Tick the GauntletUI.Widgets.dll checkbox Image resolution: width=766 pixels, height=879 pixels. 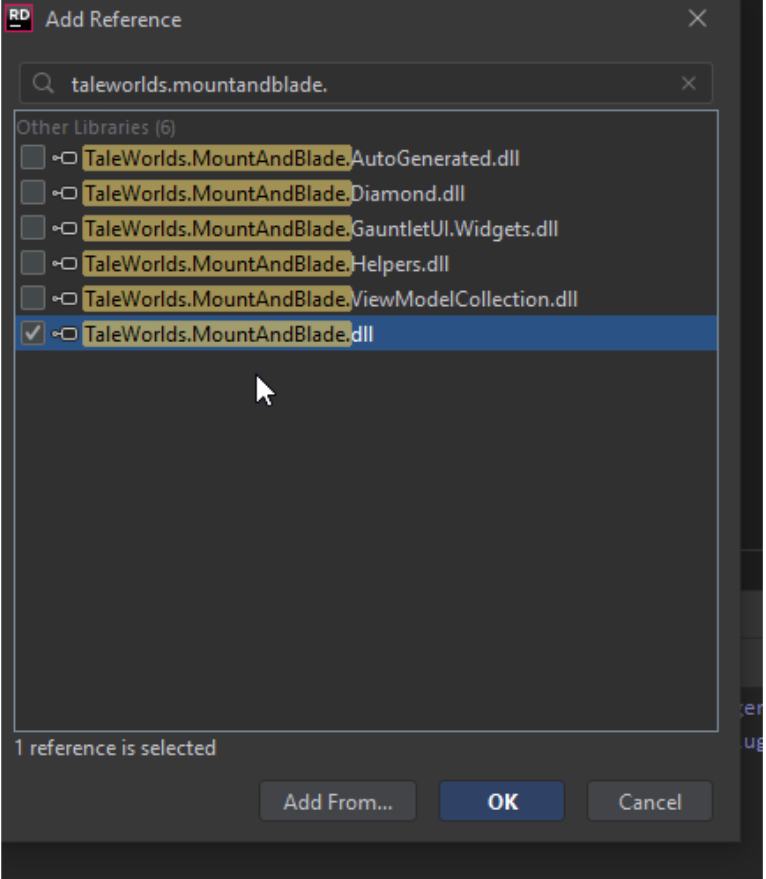33,228
